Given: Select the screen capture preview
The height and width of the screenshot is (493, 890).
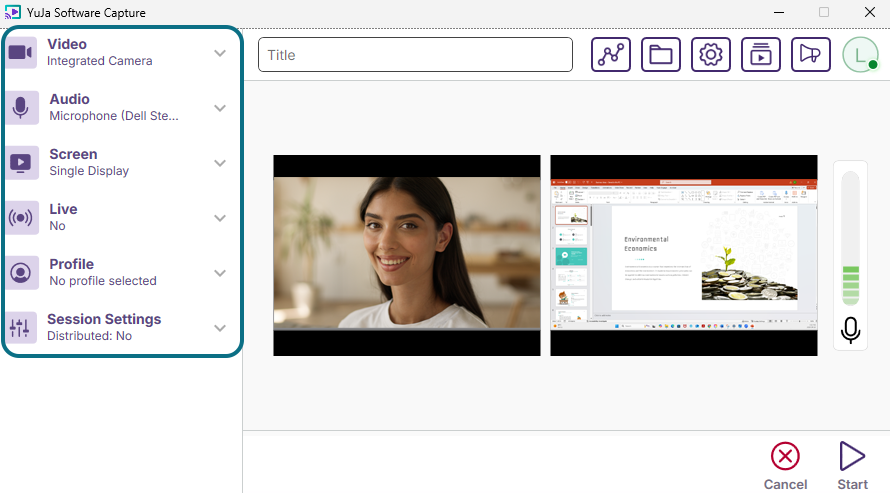Looking at the screenshot, I should (684, 255).
